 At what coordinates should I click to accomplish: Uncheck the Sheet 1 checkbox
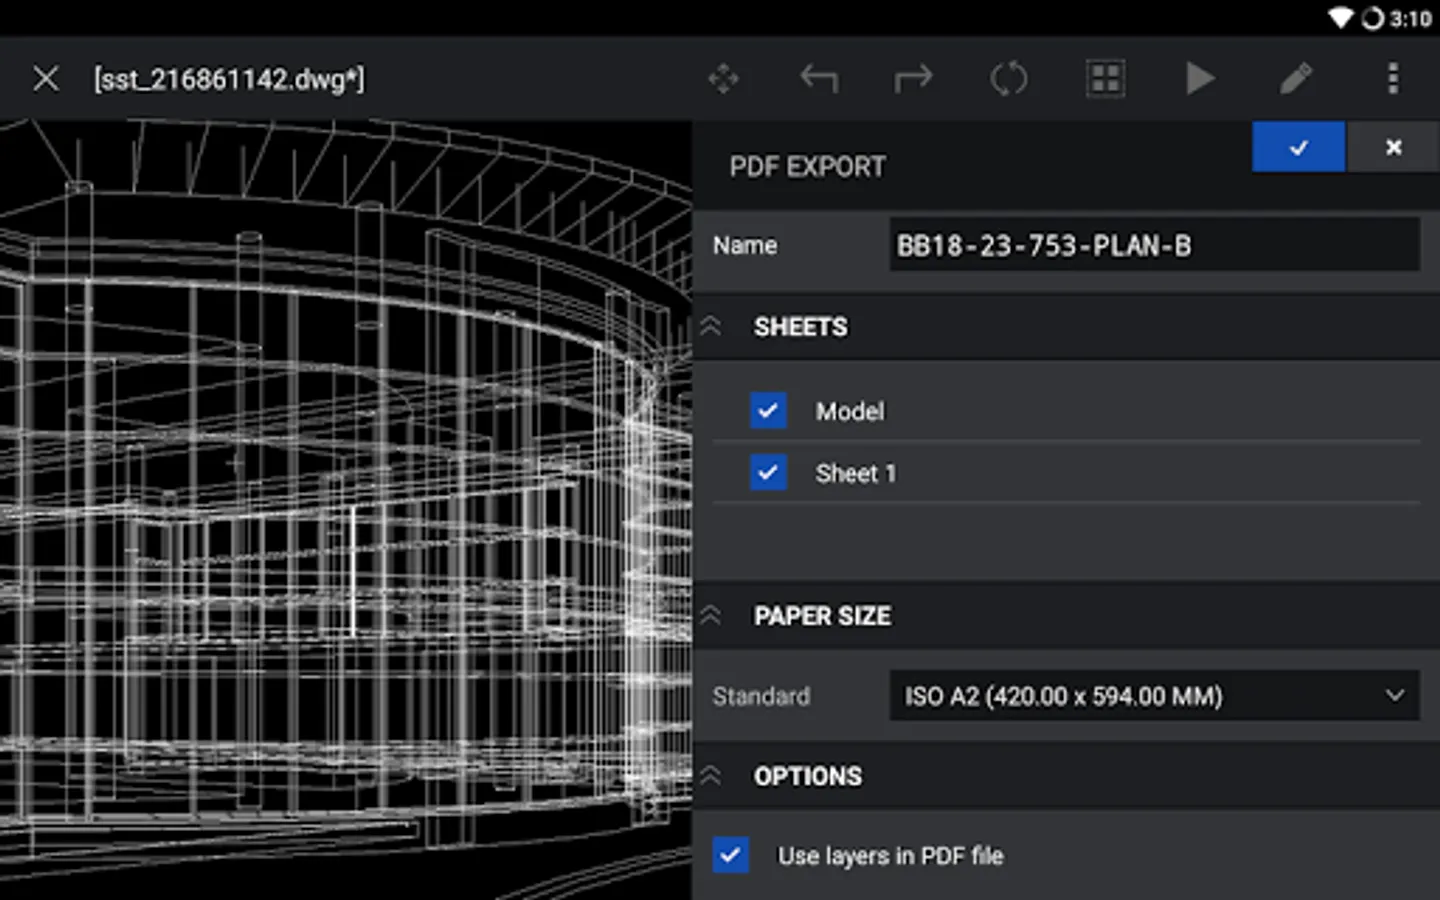pyautogui.click(x=768, y=473)
